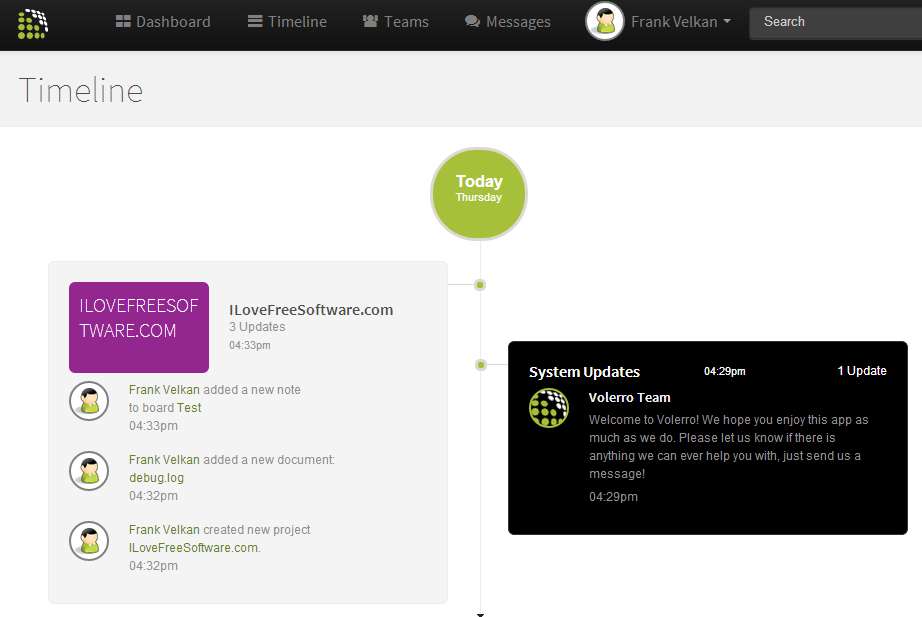Click the Volerro logo in the navbar
The image size is (922, 617).
[32, 24]
